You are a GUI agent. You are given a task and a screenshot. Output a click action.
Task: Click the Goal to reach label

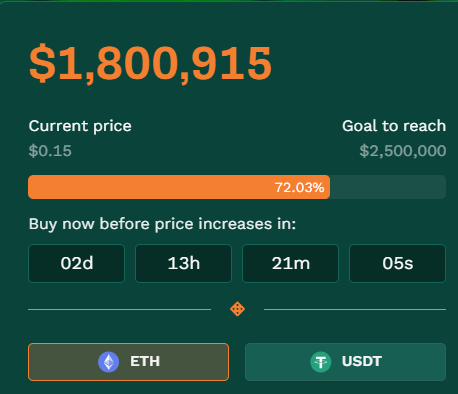click(394, 126)
